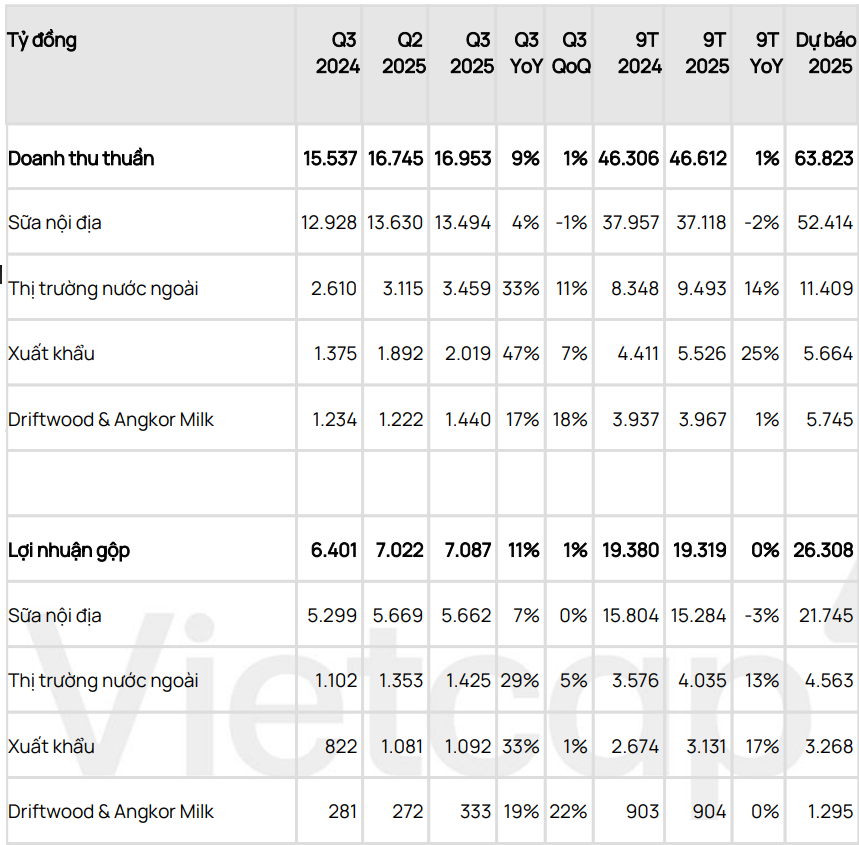The image size is (859, 845).
Task: Click the net revenue forecast value 63.823
Action: (825, 158)
